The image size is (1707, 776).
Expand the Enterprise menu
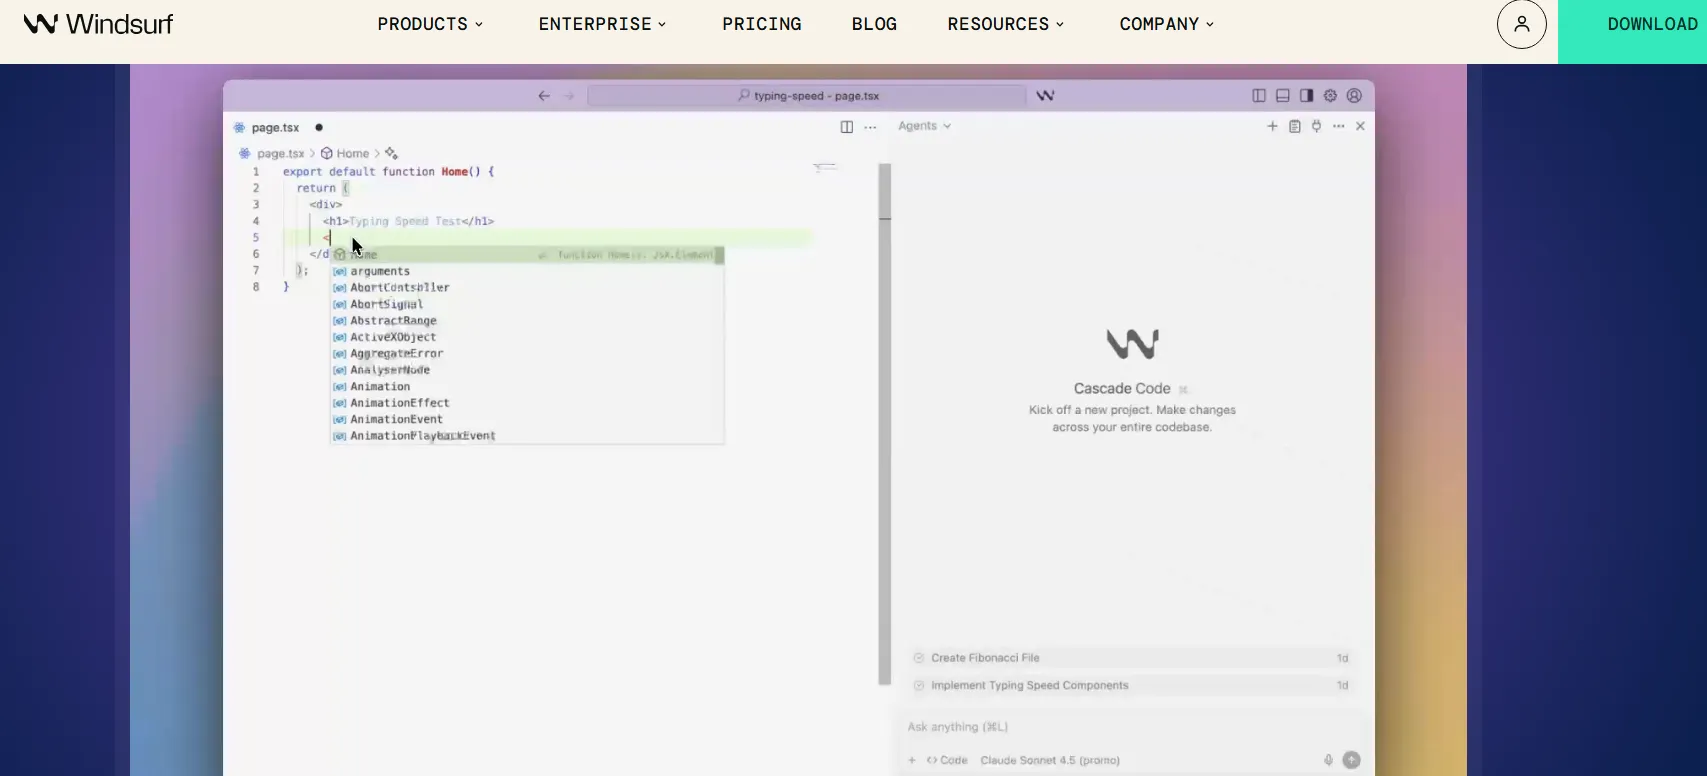coord(602,24)
